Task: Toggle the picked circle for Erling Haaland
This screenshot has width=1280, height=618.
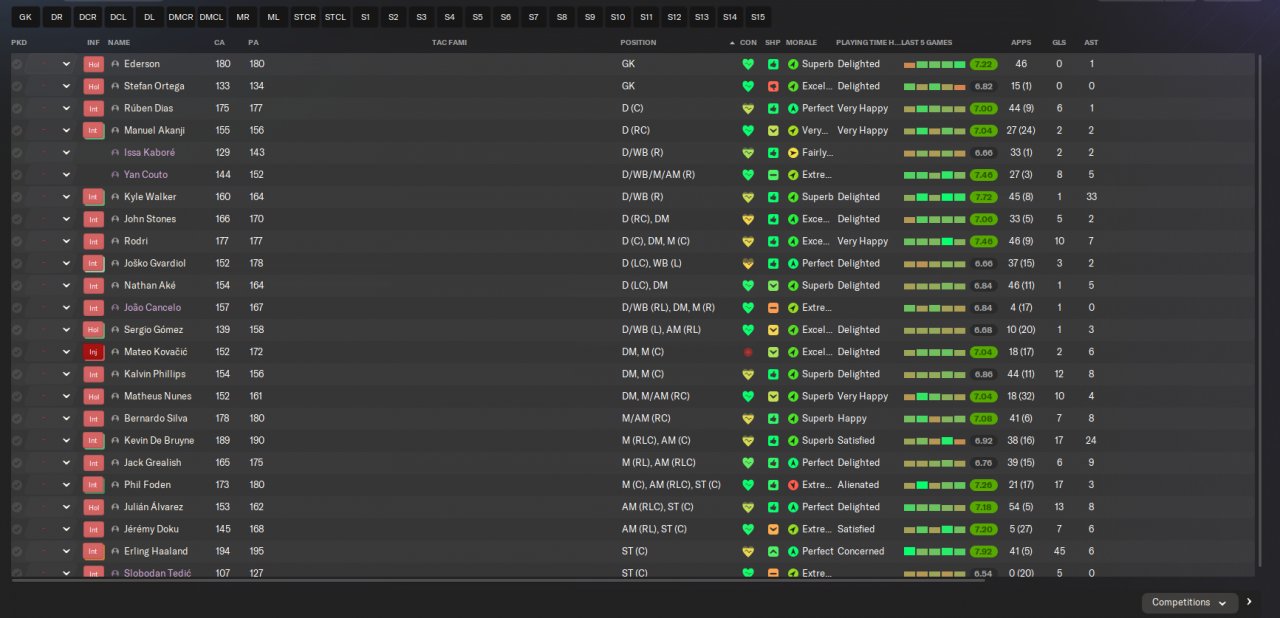Action: (x=17, y=551)
